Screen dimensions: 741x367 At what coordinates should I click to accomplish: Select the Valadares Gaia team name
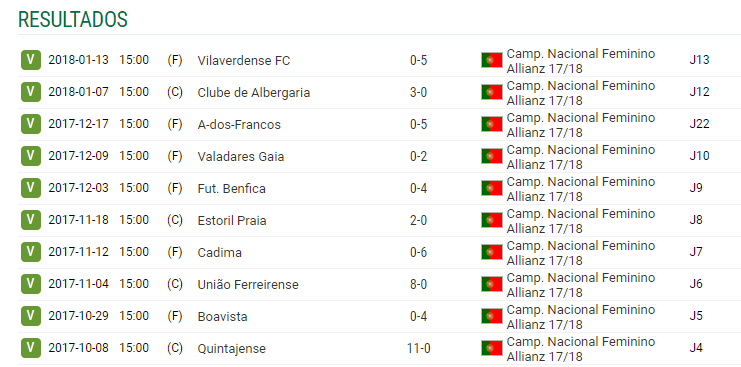click(241, 157)
